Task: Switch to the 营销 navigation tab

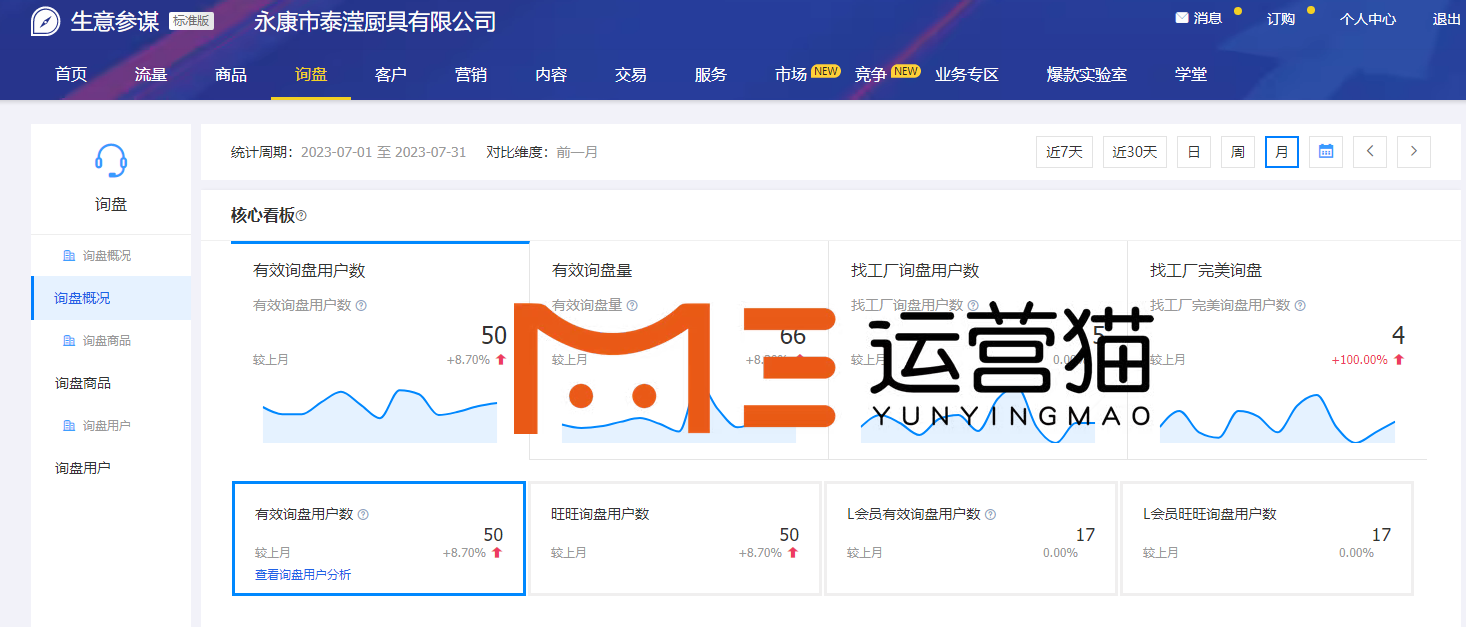Action: pyautogui.click(x=471, y=75)
